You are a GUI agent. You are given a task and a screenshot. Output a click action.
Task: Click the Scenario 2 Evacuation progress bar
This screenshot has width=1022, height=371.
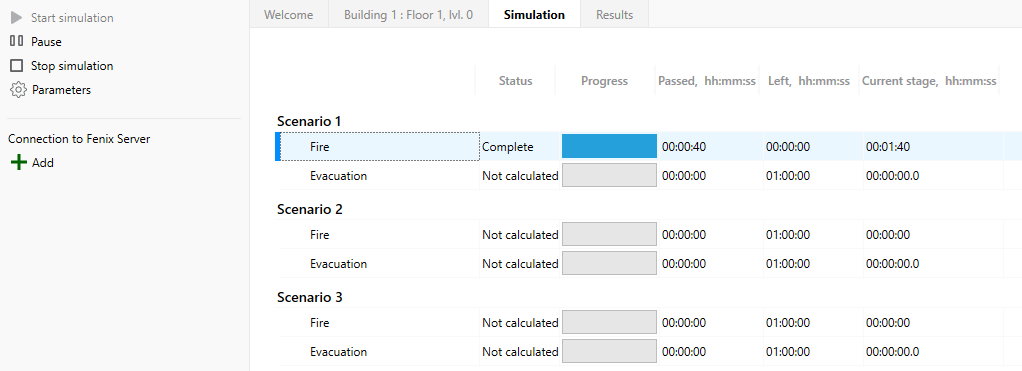pos(609,263)
